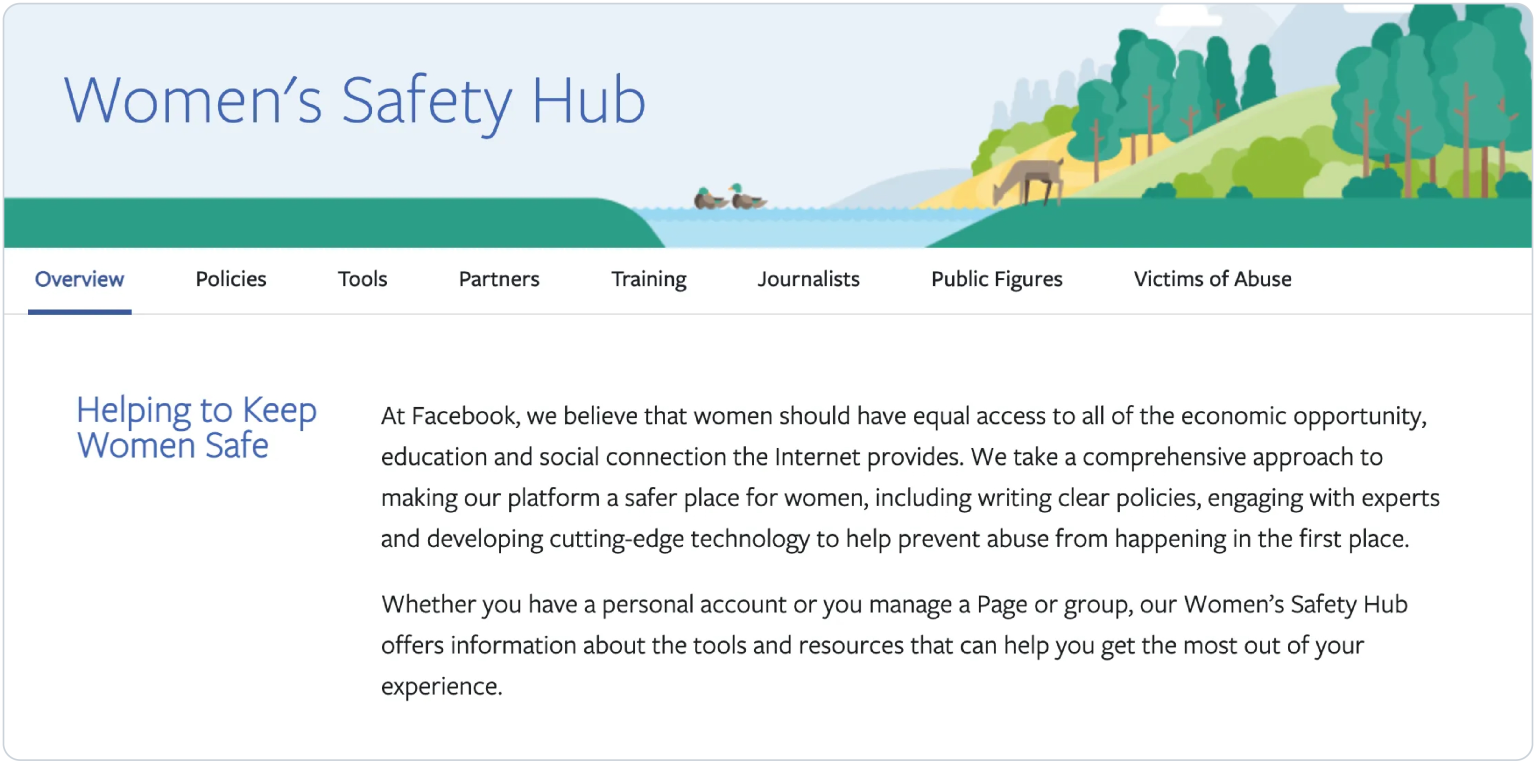Click the Women's Safety Hub title
The height and width of the screenshot is (764, 1536).
[x=355, y=100]
